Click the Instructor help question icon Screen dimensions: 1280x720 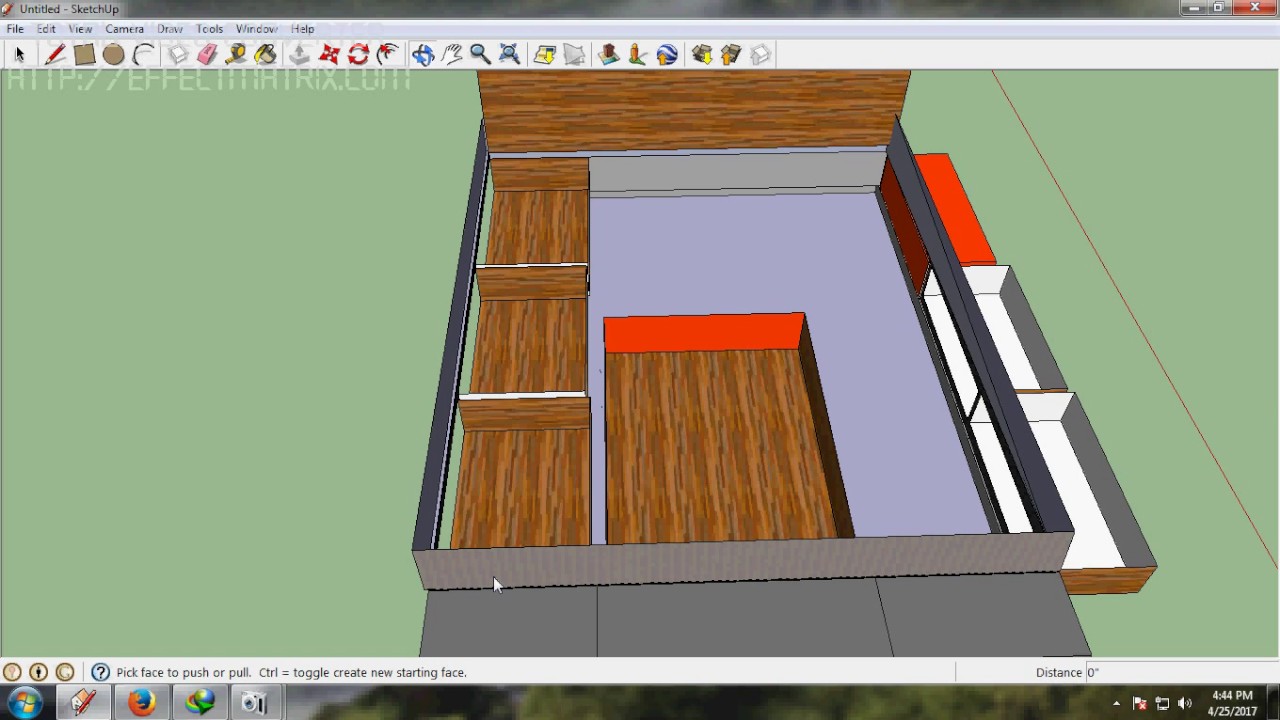tap(100, 672)
